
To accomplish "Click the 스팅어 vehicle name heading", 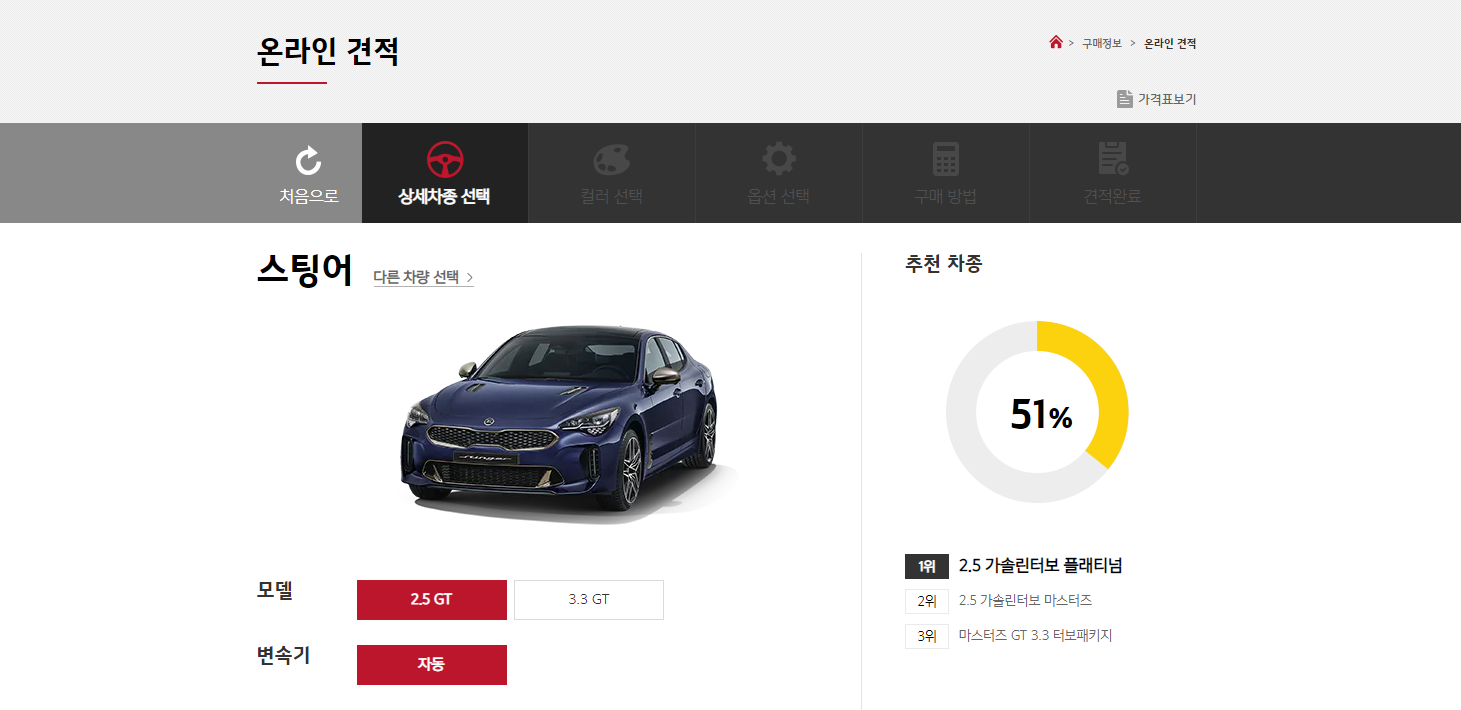I will coord(305,271).
